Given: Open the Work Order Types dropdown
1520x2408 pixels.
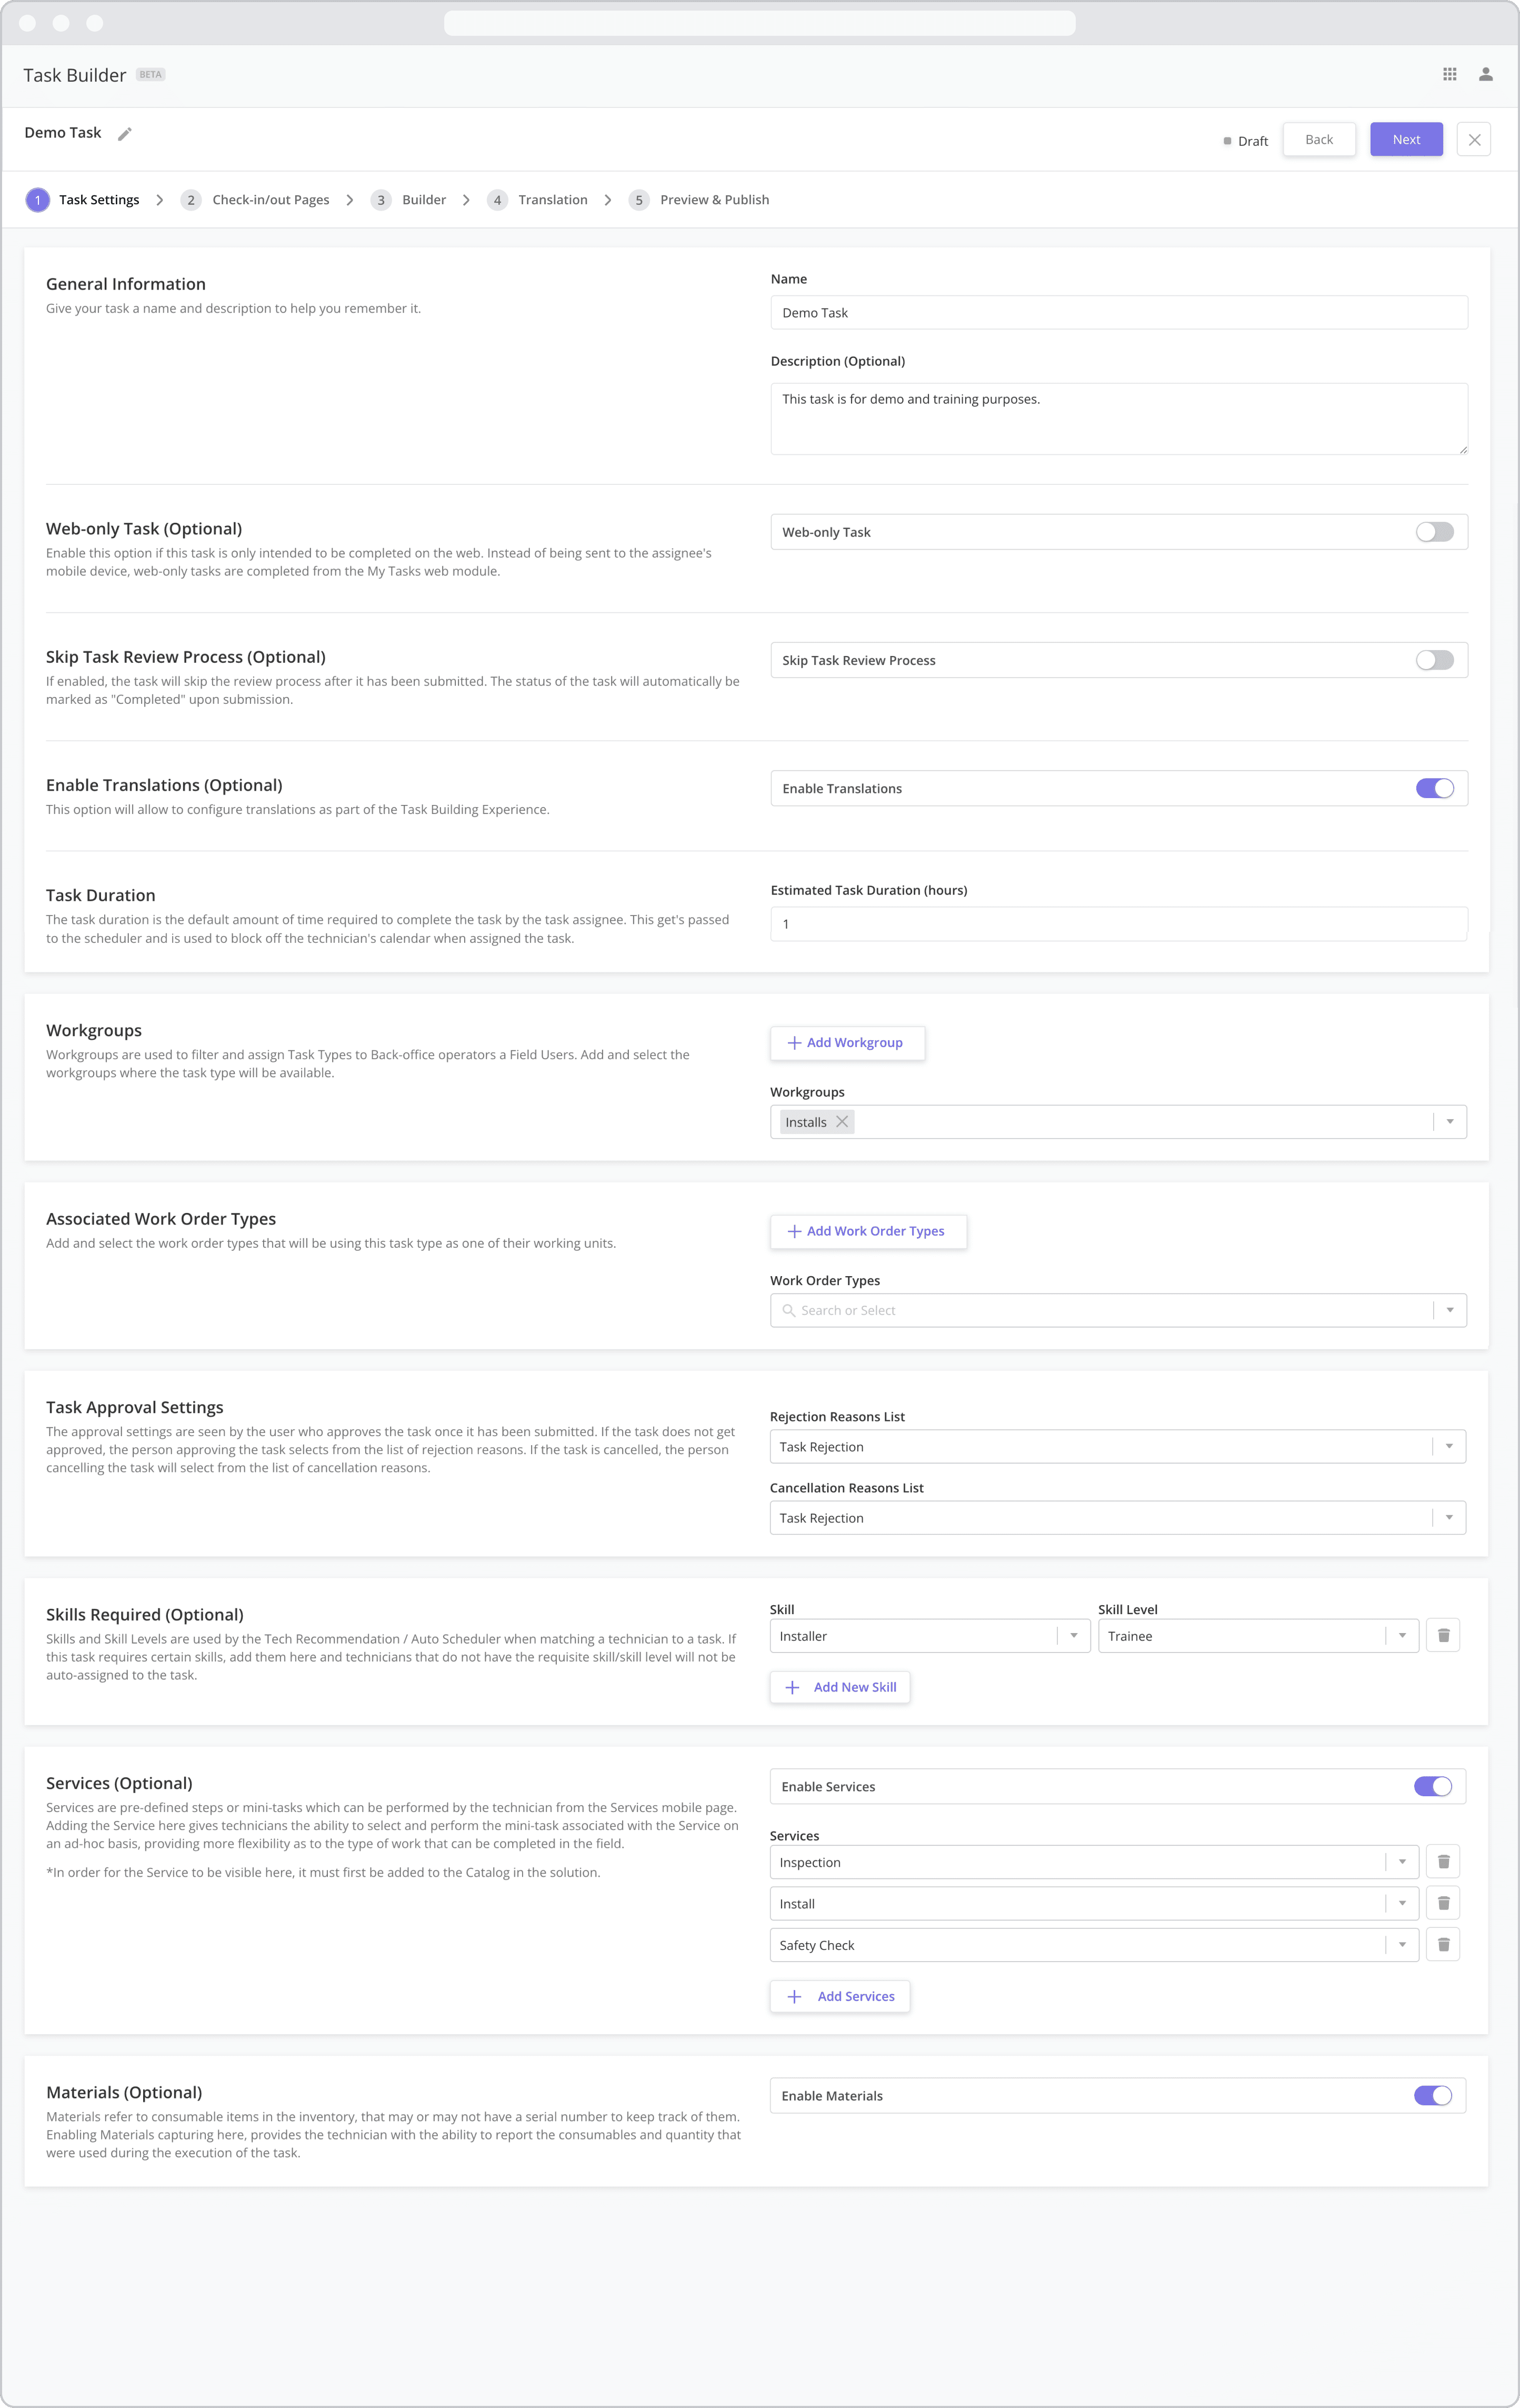Looking at the screenshot, I should tap(1449, 1310).
